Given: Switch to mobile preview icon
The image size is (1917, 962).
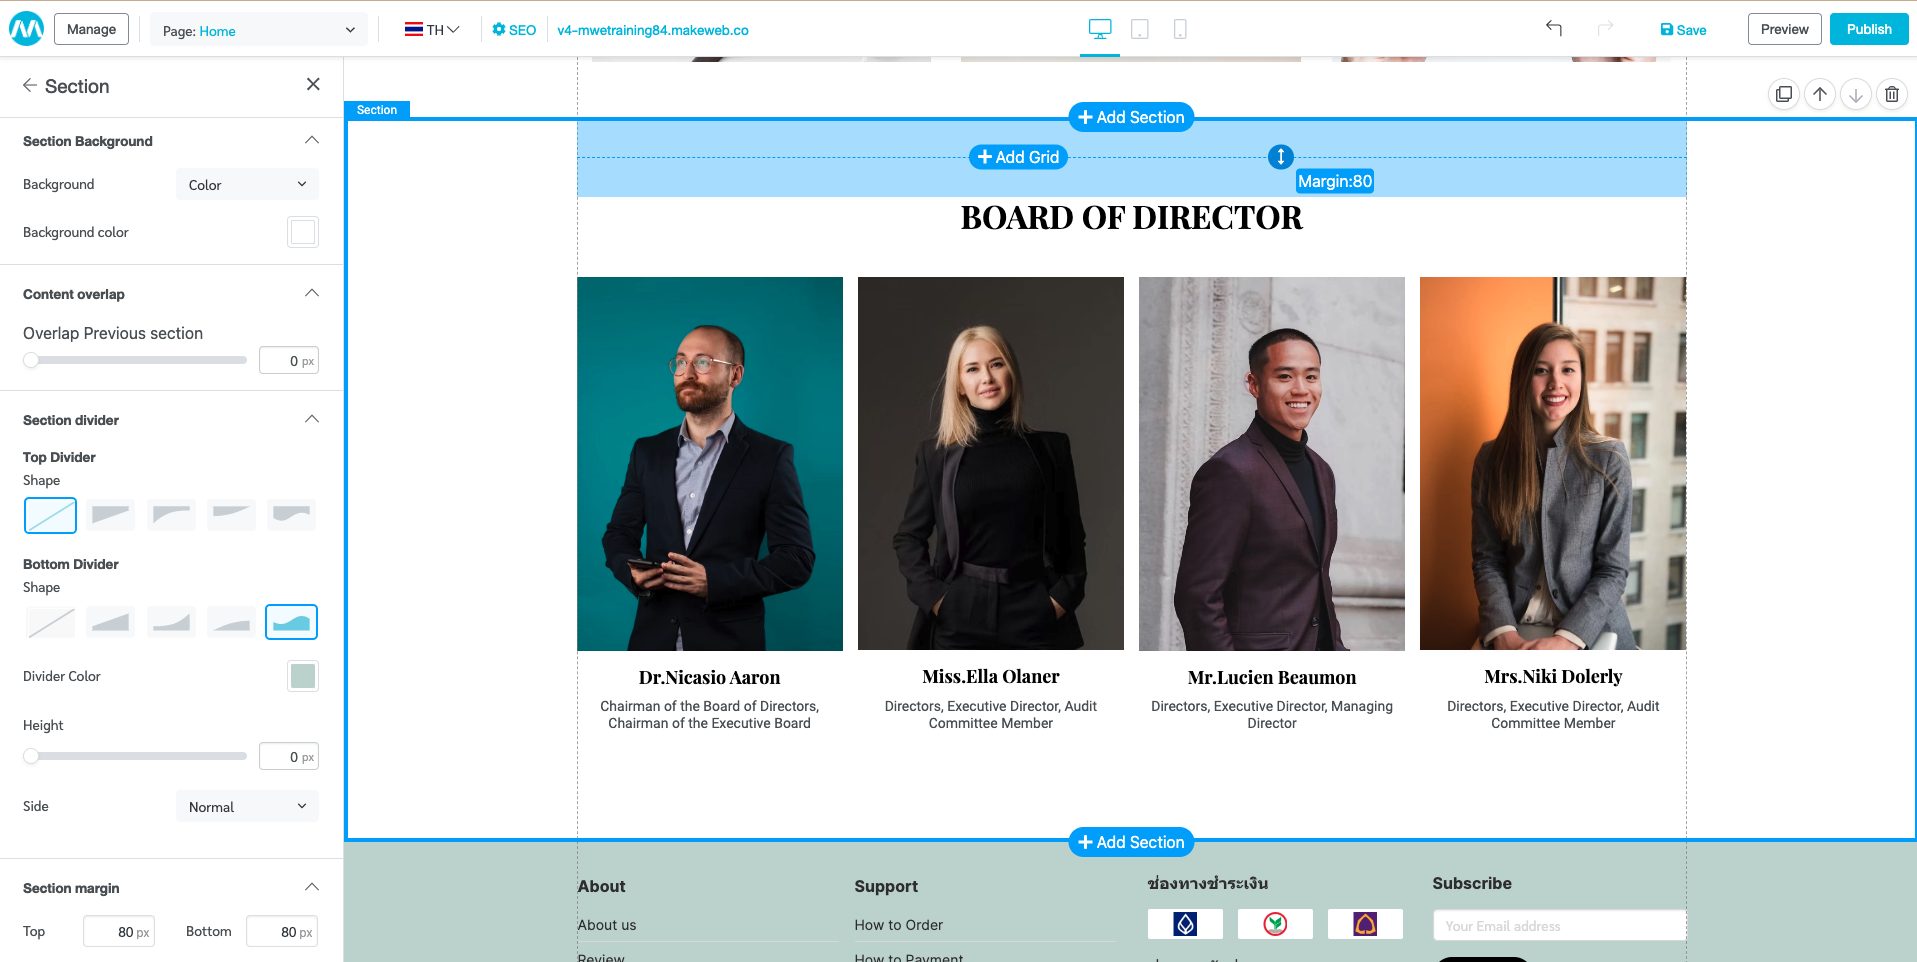Looking at the screenshot, I should pyautogui.click(x=1180, y=30).
